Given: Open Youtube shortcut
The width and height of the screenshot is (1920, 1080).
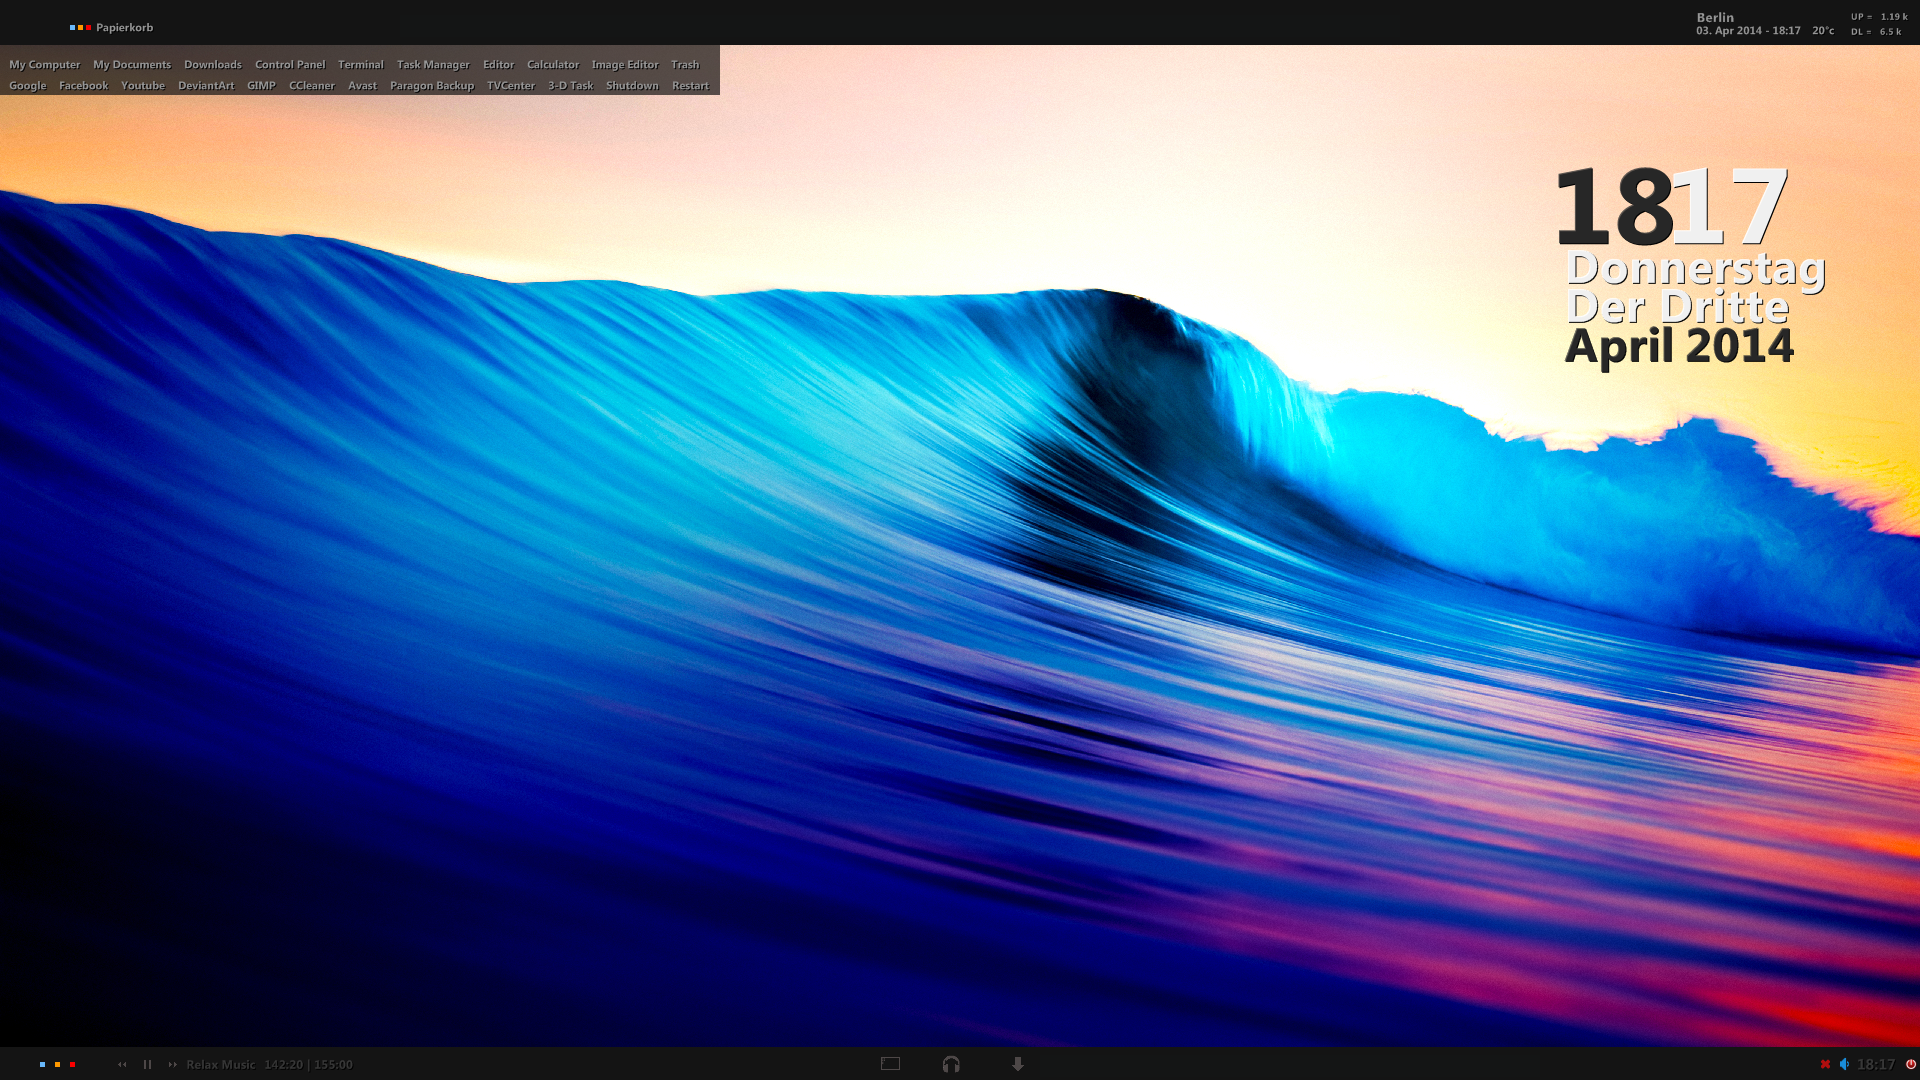Looking at the screenshot, I should (x=143, y=85).
